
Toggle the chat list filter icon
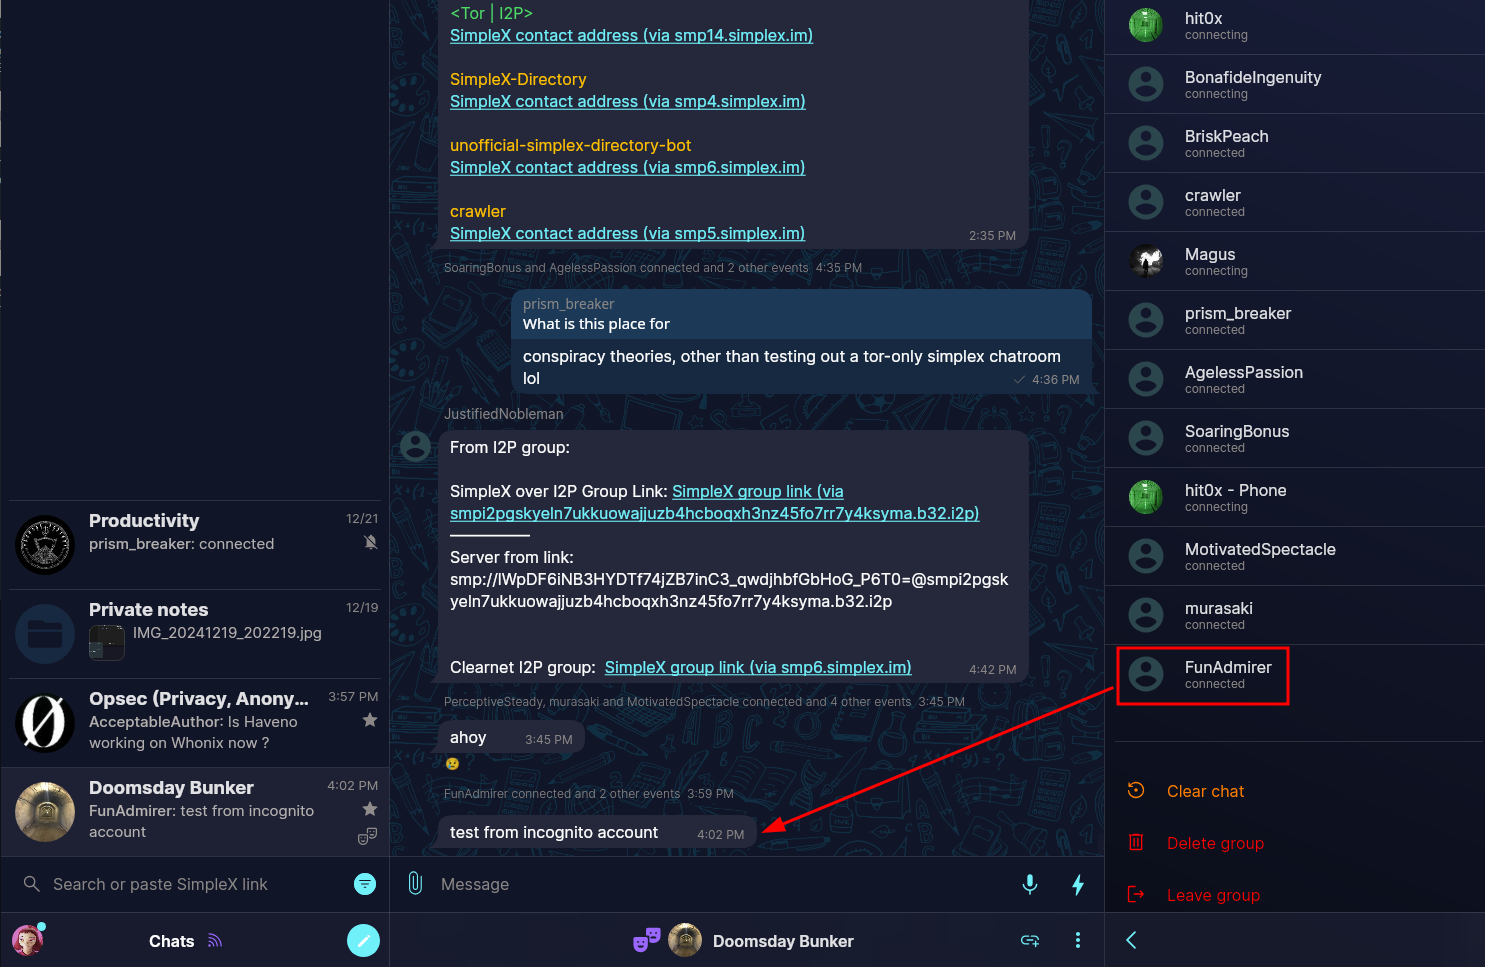(x=365, y=884)
